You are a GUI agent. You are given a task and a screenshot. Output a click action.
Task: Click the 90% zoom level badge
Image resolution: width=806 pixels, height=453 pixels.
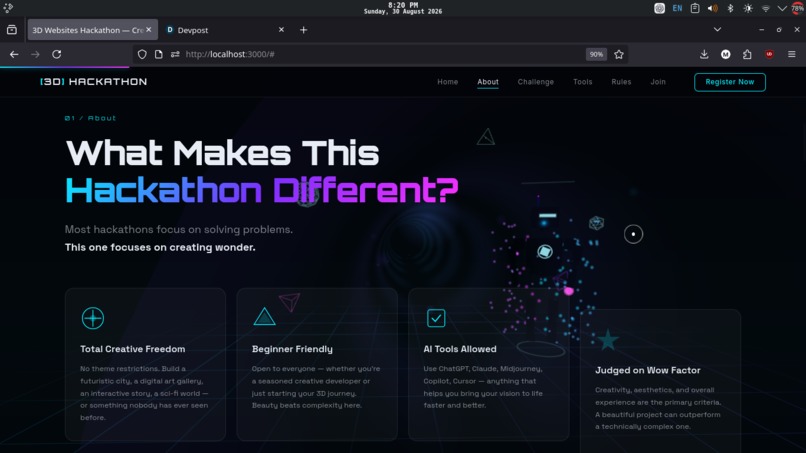[x=596, y=54]
